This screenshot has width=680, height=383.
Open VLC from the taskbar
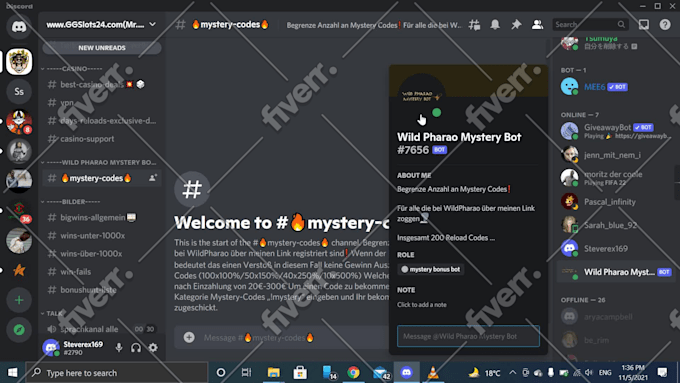pyautogui.click(x=433, y=373)
